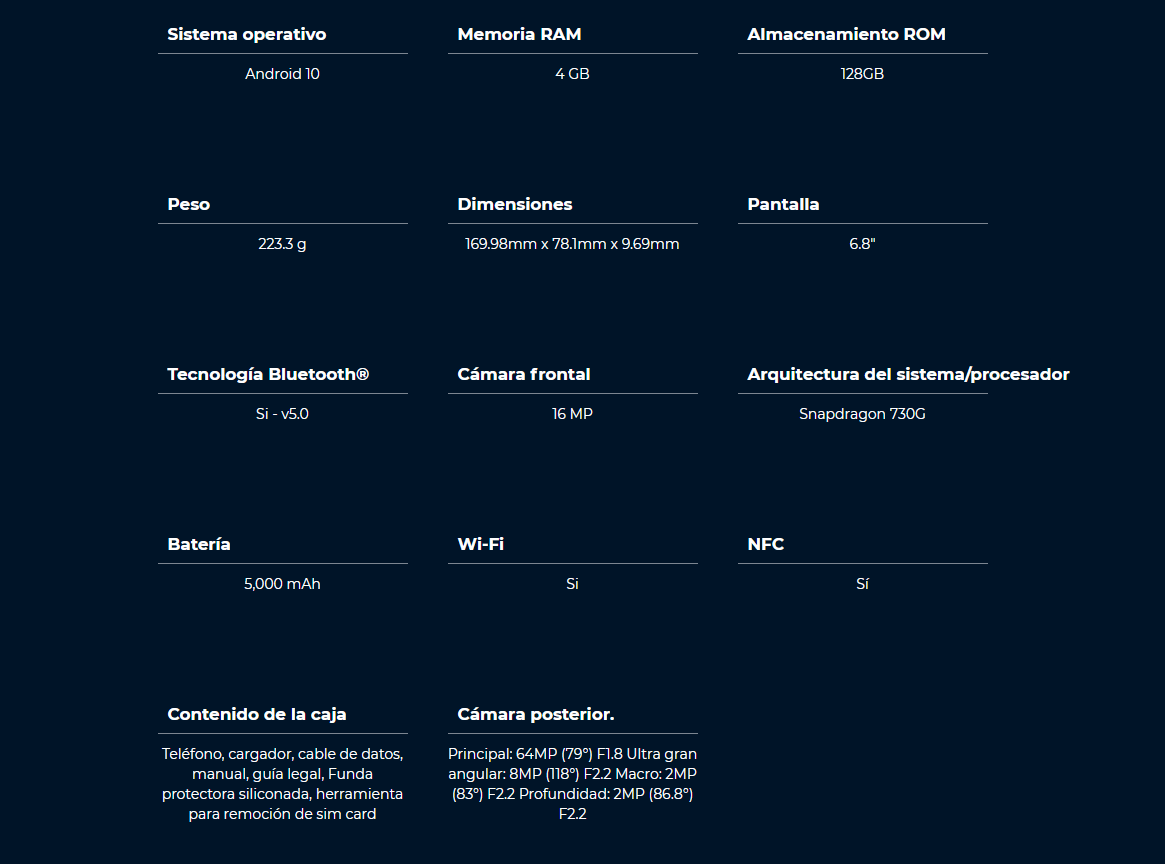The width and height of the screenshot is (1165, 864).
Task: Click the 169.98mm dimensions text
Action: click(572, 244)
